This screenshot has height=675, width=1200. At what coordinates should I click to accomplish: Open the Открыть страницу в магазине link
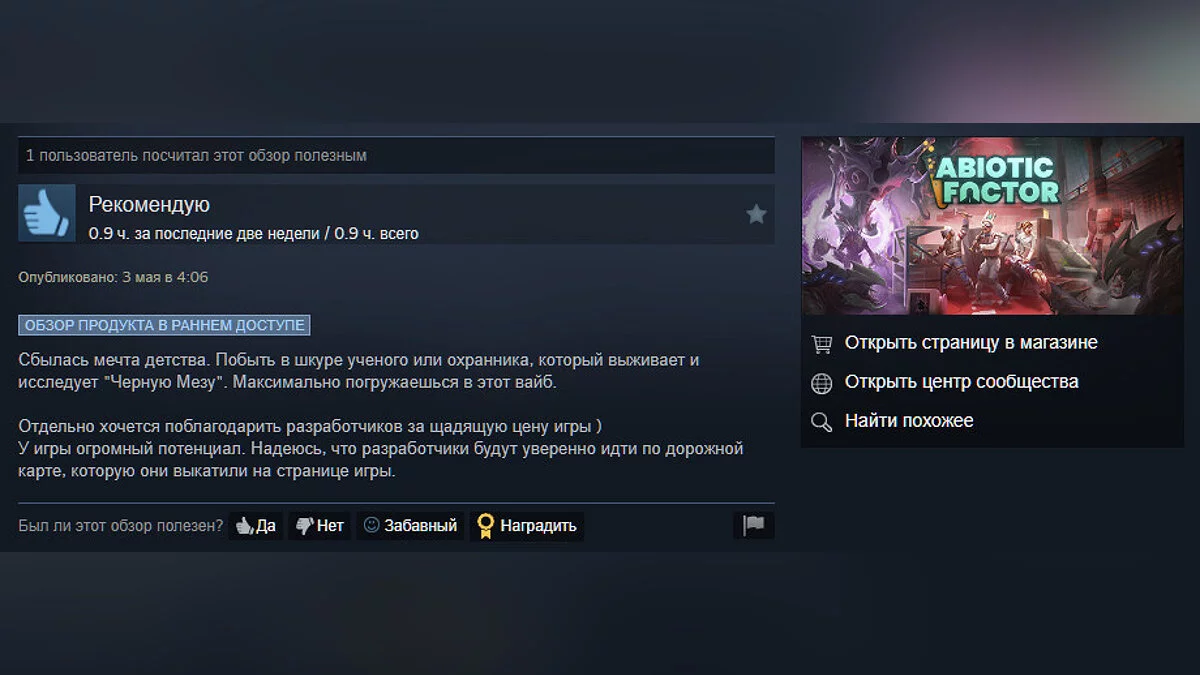[x=971, y=343]
